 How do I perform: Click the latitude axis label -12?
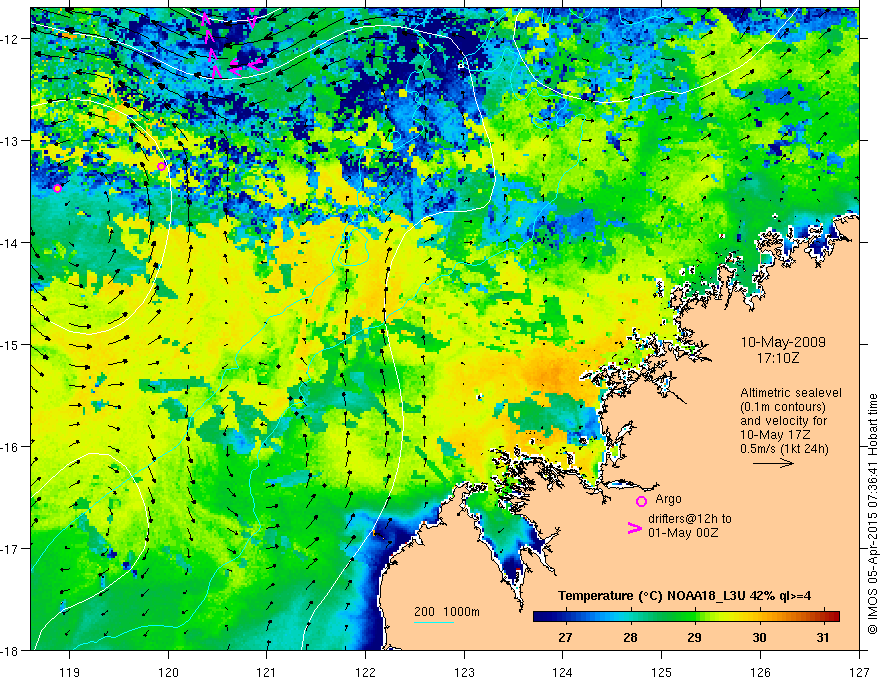point(10,39)
